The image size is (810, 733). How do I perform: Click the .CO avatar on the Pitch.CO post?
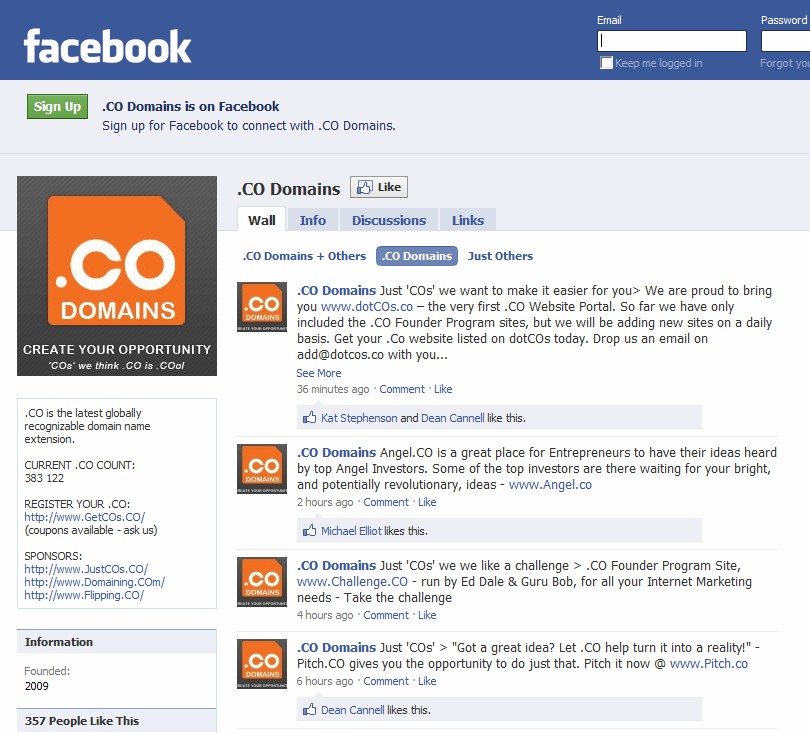(262, 664)
